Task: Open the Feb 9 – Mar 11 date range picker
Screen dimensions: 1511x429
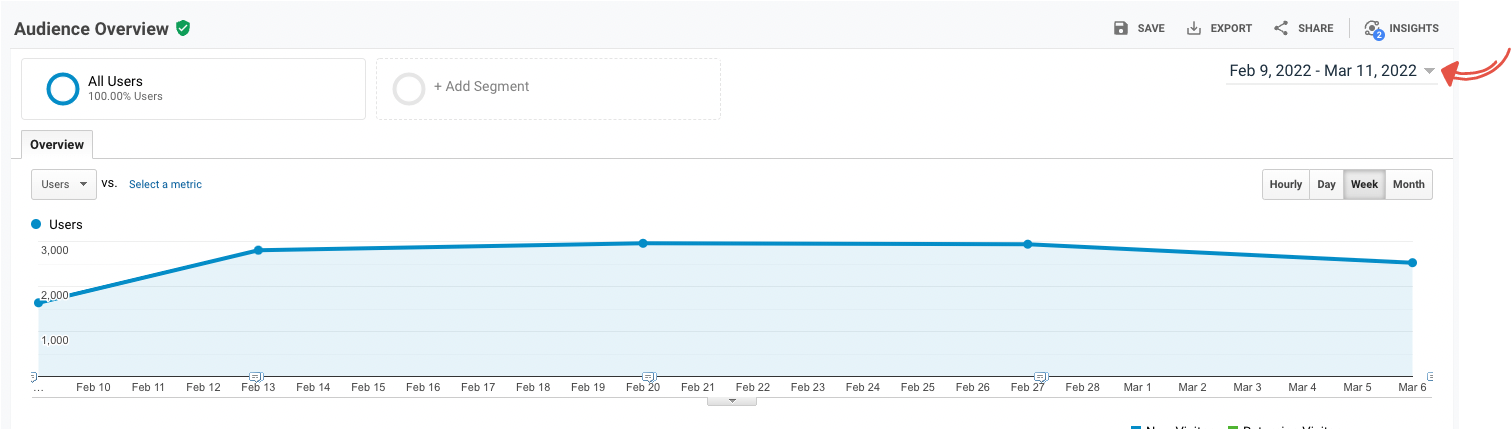Action: [x=1332, y=71]
